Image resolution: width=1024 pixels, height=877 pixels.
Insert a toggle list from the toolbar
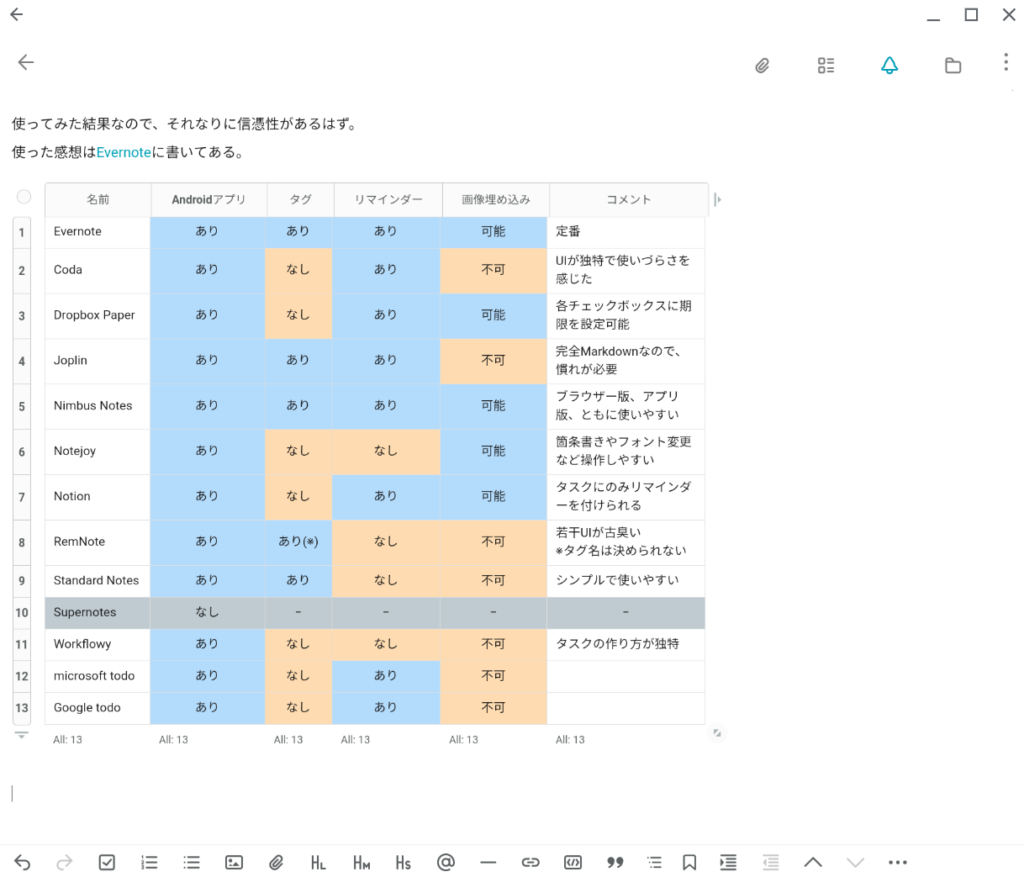click(x=654, y=863)
